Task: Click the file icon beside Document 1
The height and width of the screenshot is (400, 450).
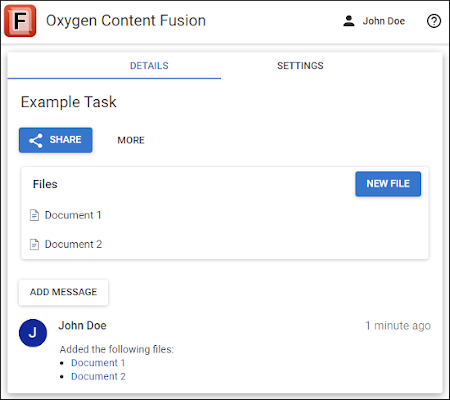Action: coord(34,215)
